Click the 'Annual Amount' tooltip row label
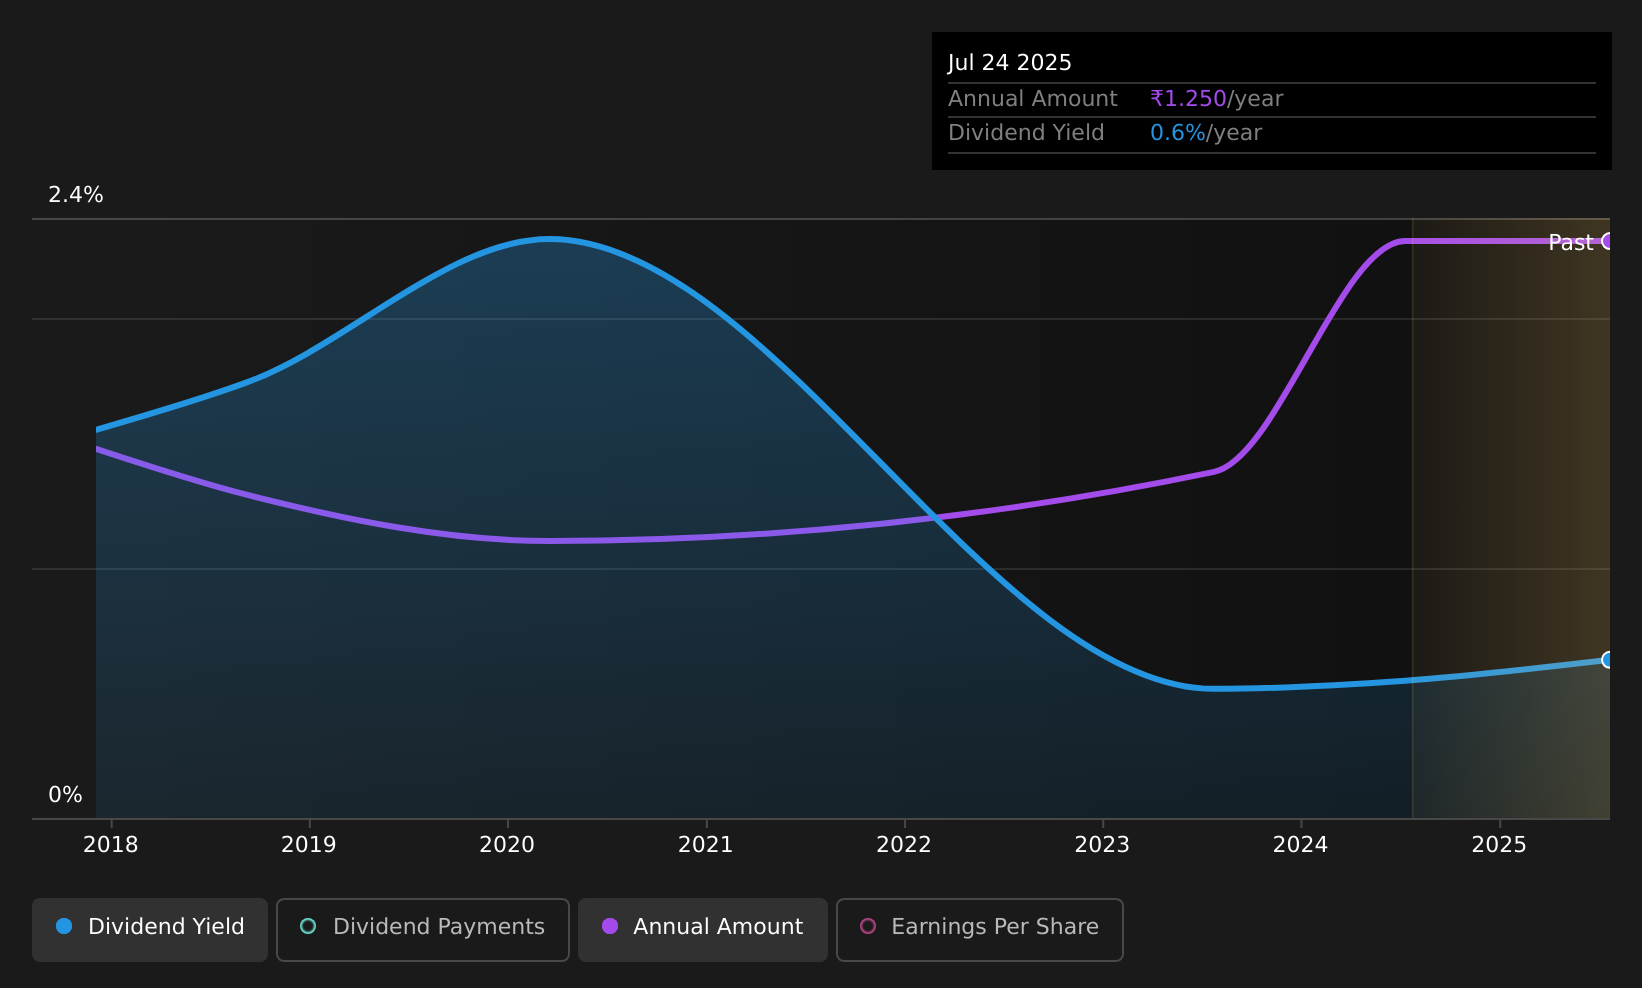Screen dimensions: 1642x988 tap(1033, 99)
